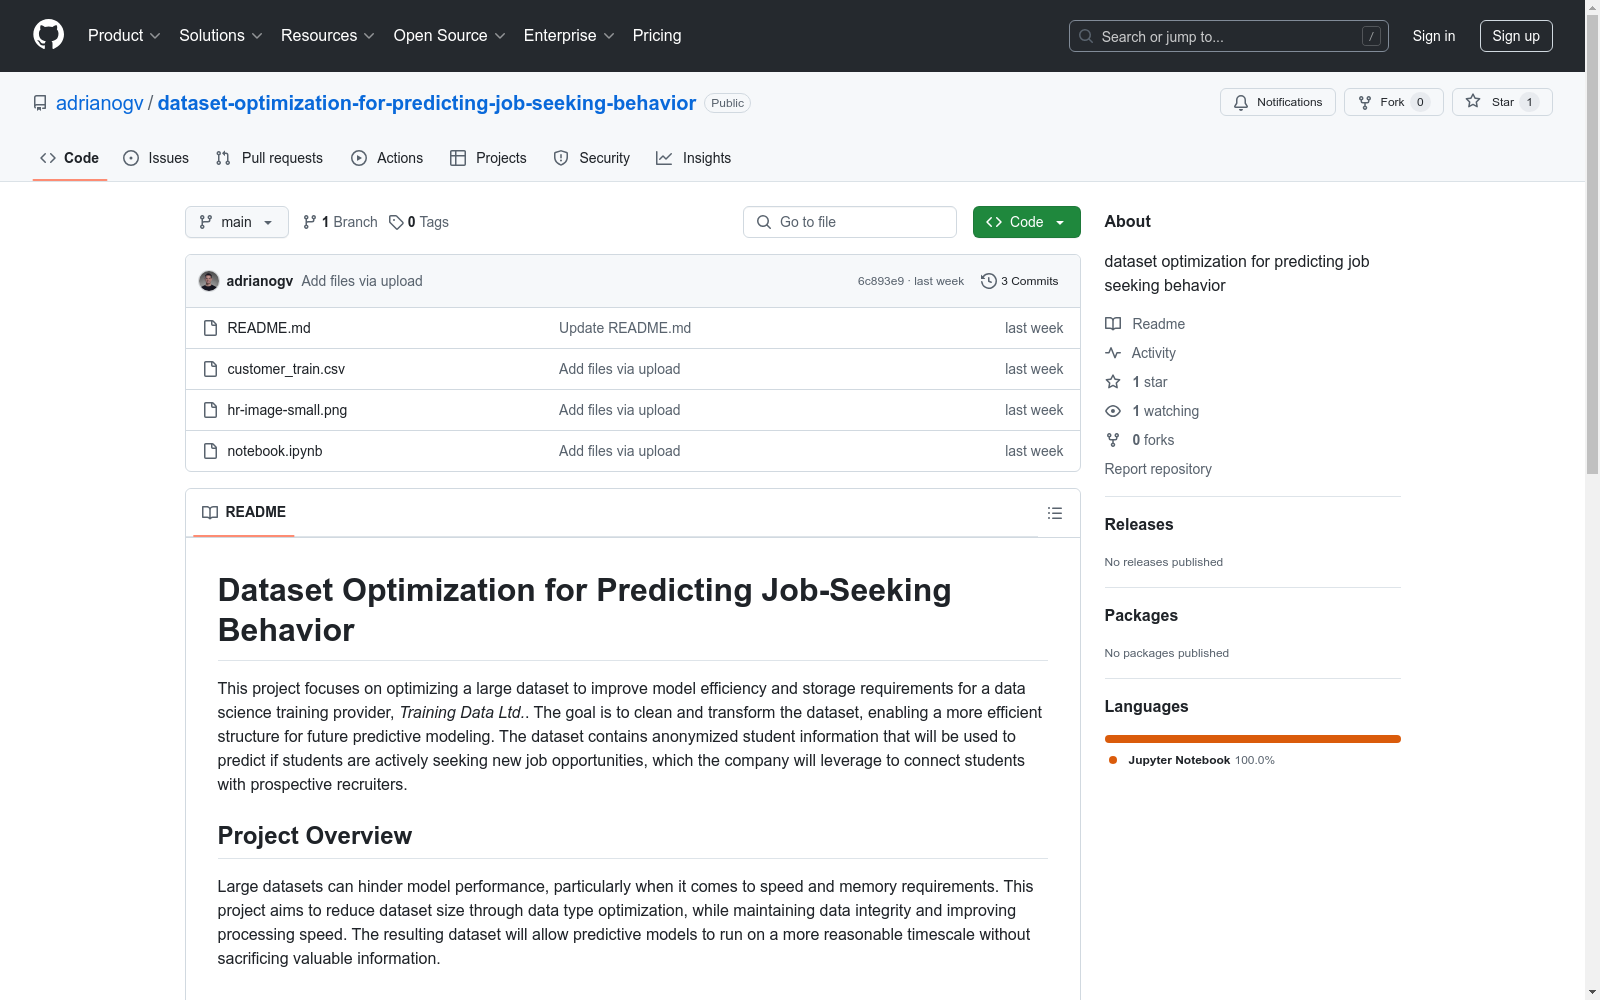Viewport: 1600px width, 1000px height.
Task: Open the Issues tab
Action: 156,158
